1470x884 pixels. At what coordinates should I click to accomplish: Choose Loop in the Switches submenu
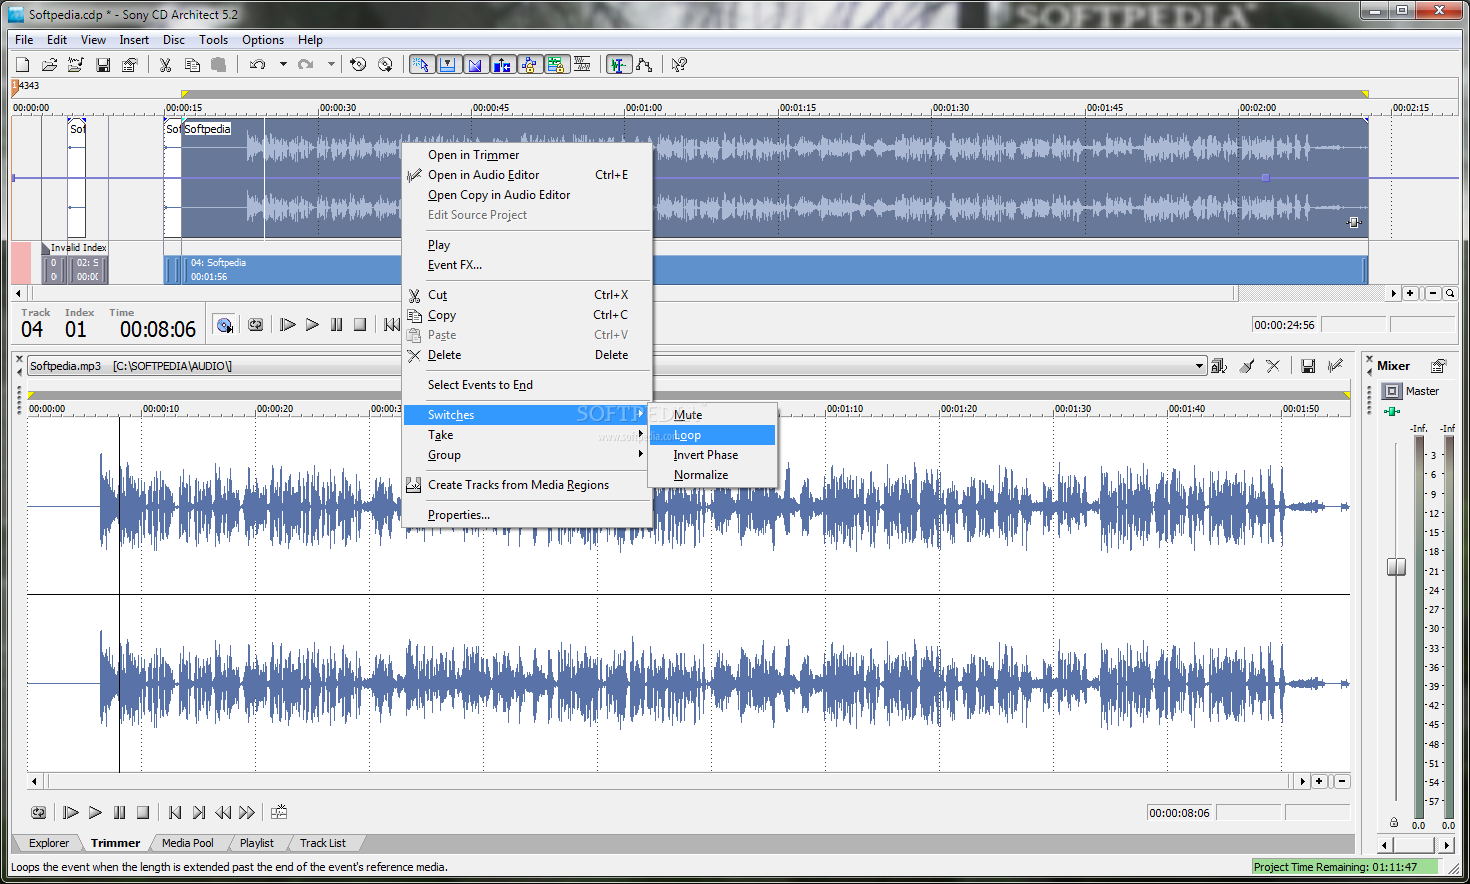[712, 435]
